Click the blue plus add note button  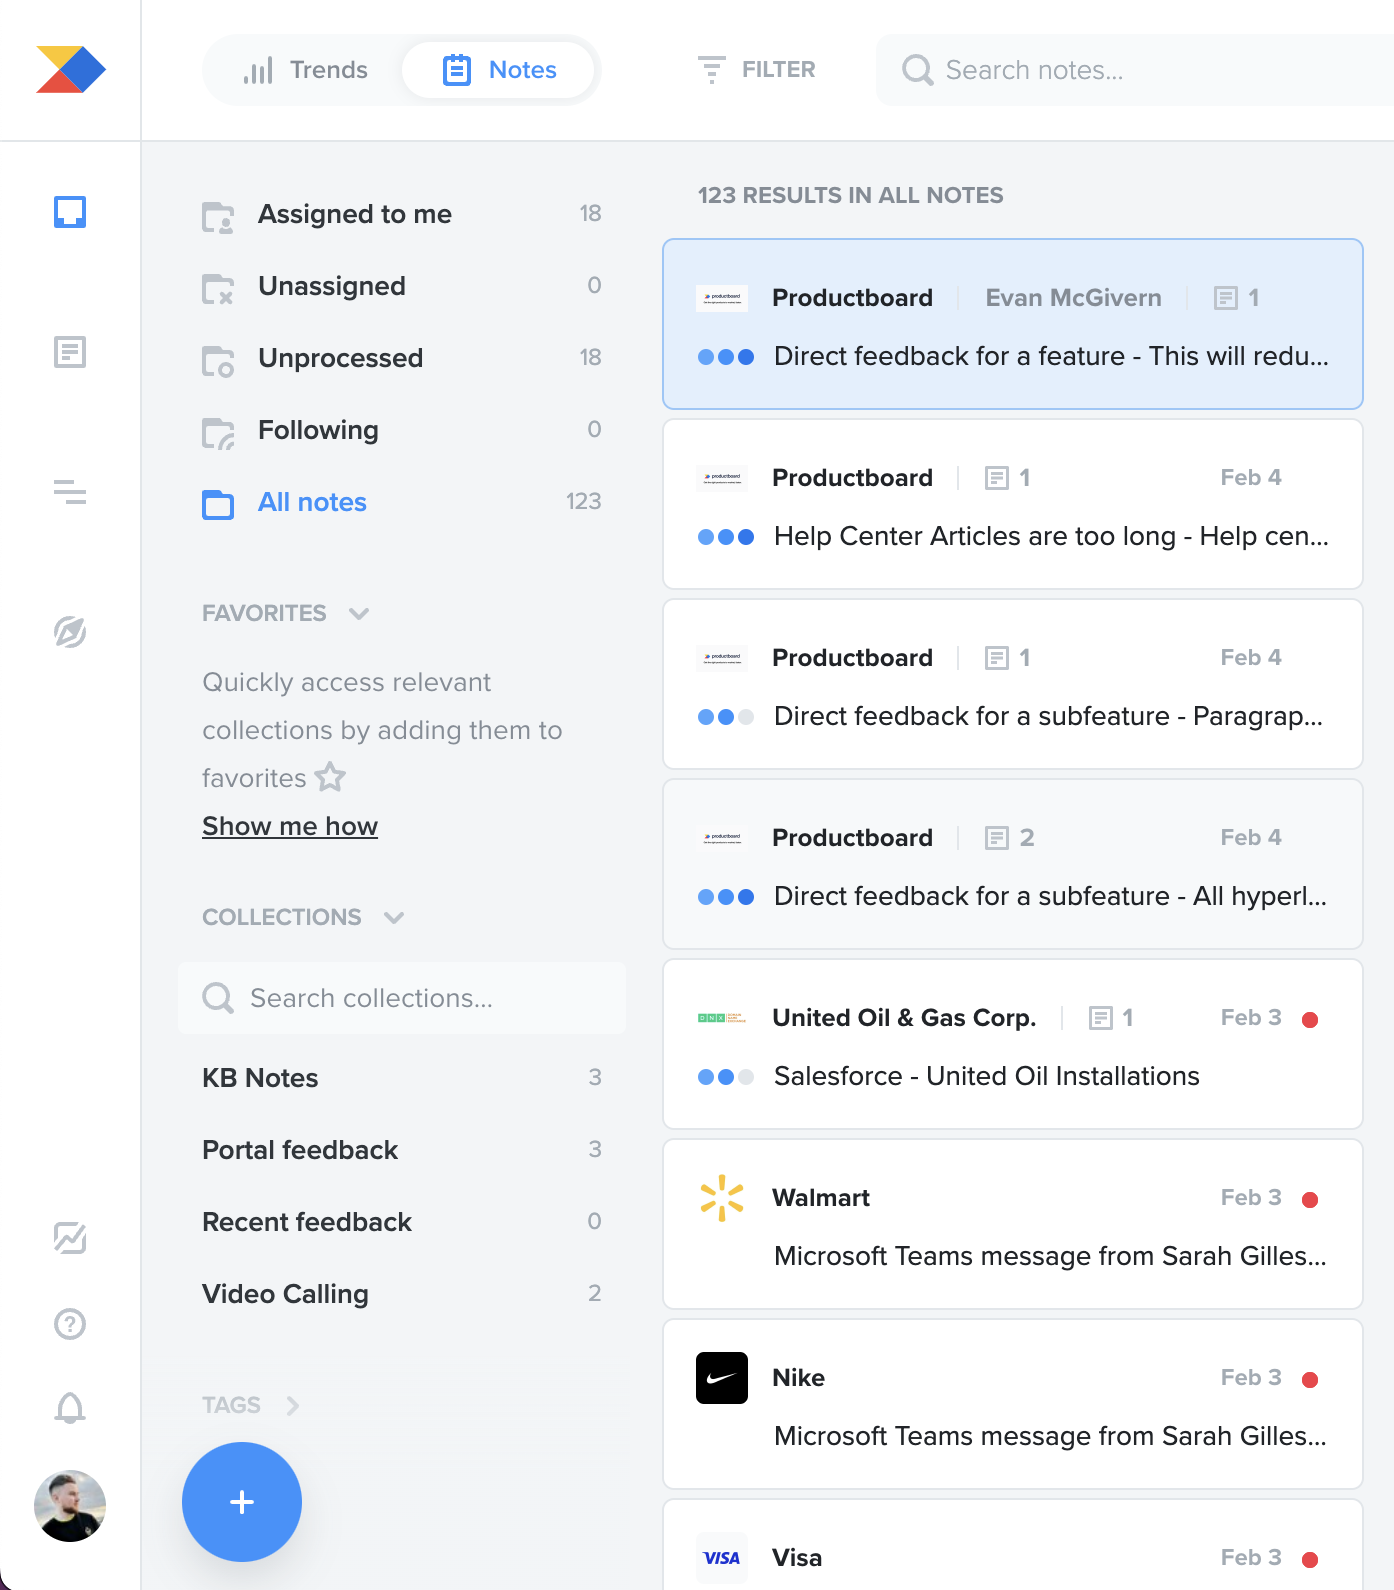tap(242, 1502)
